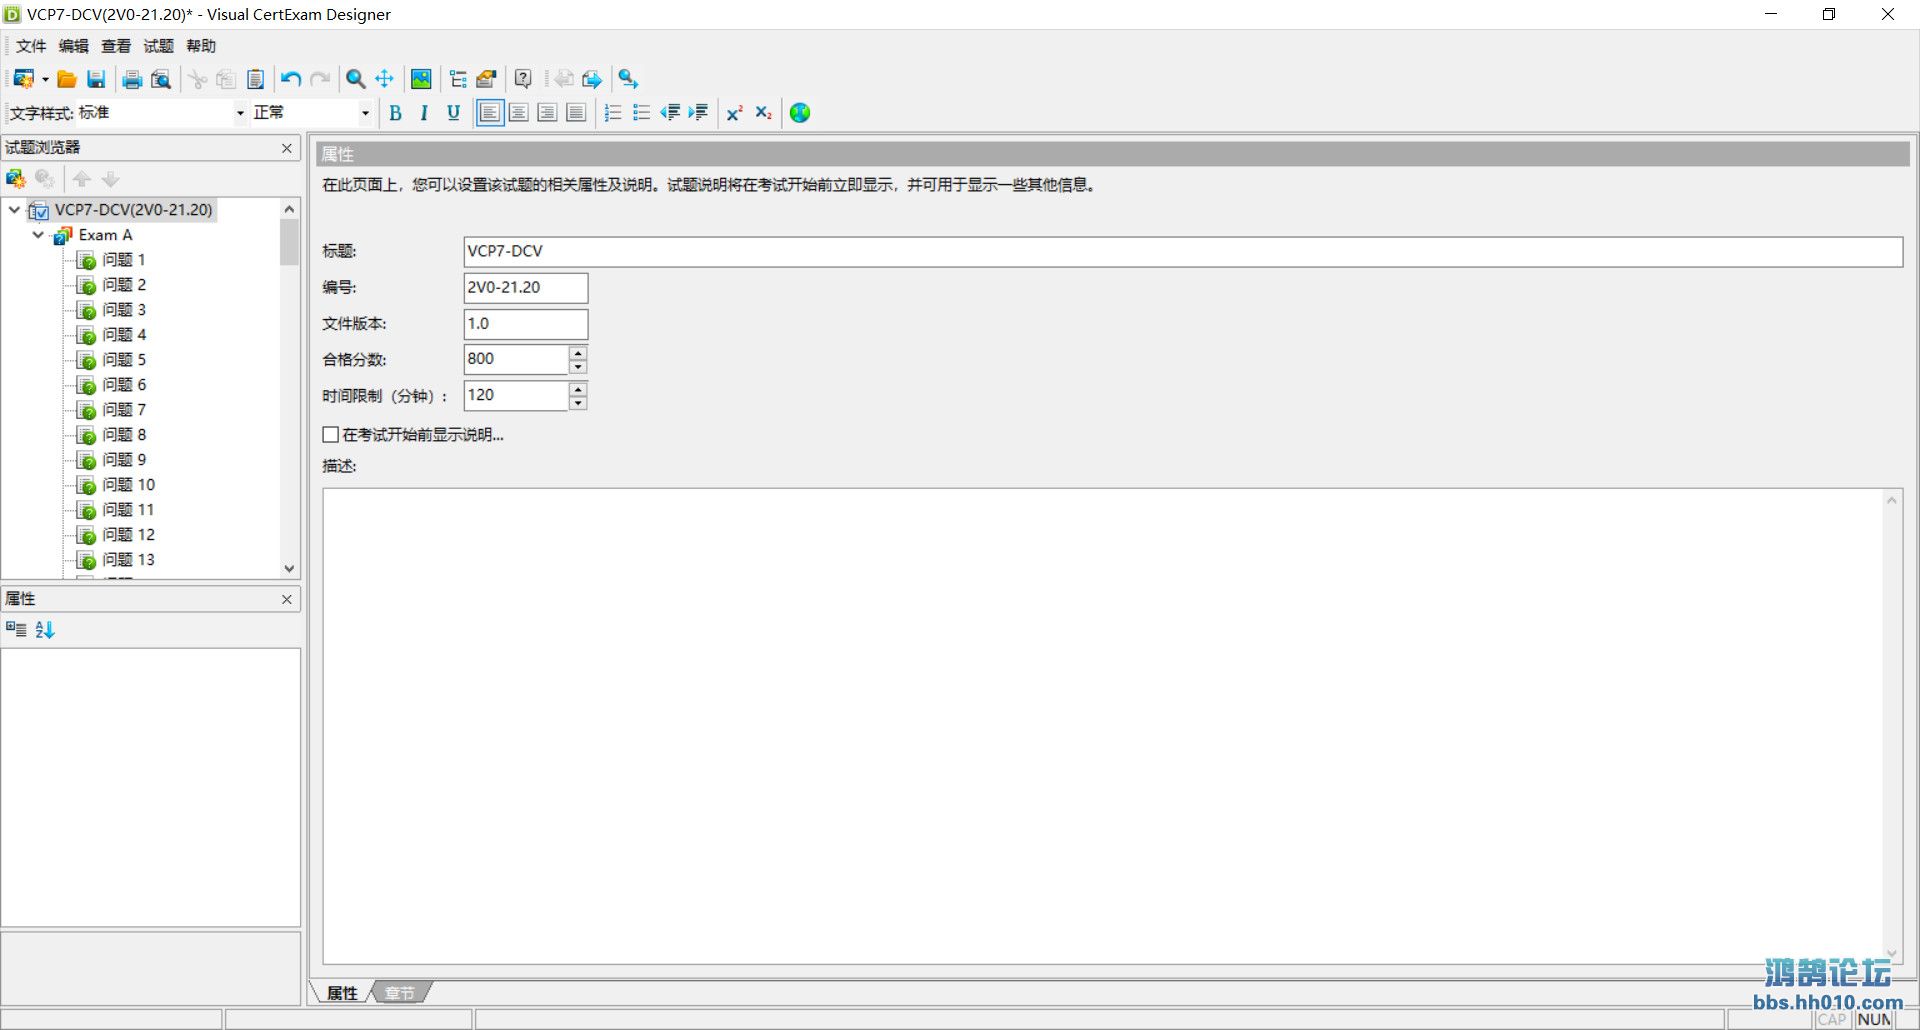Enable 在考试开始前显示说明 checkbox

pyautogui.click(x=331, y=435)
